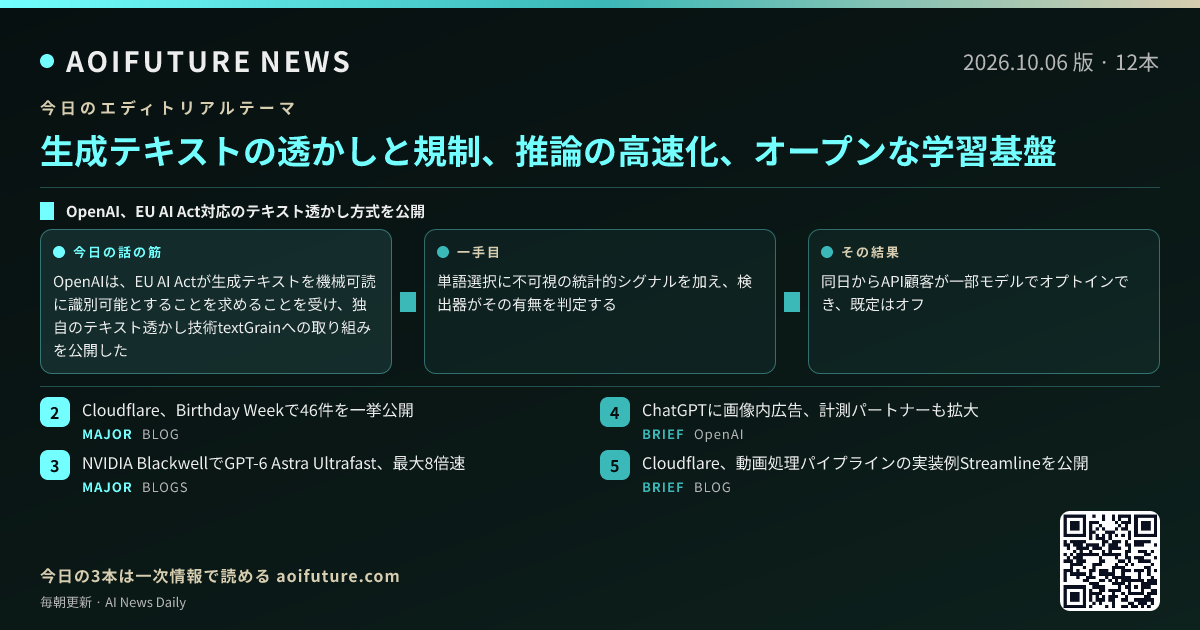This screenshot has width=1200, height=630.
Task: Select the 一手目 card
Action: tap(600, 301)
